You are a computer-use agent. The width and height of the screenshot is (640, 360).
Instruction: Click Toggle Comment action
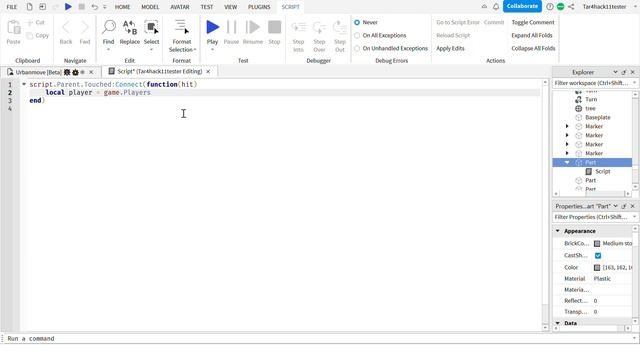533,22
